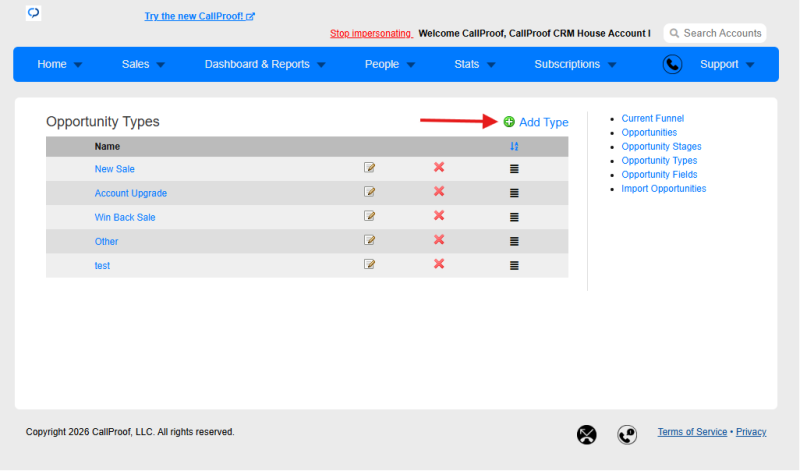The width and height of the screenshot is (800, 471).
Task: Edit the New Sale opportunity type
Action: pos(369,167)
